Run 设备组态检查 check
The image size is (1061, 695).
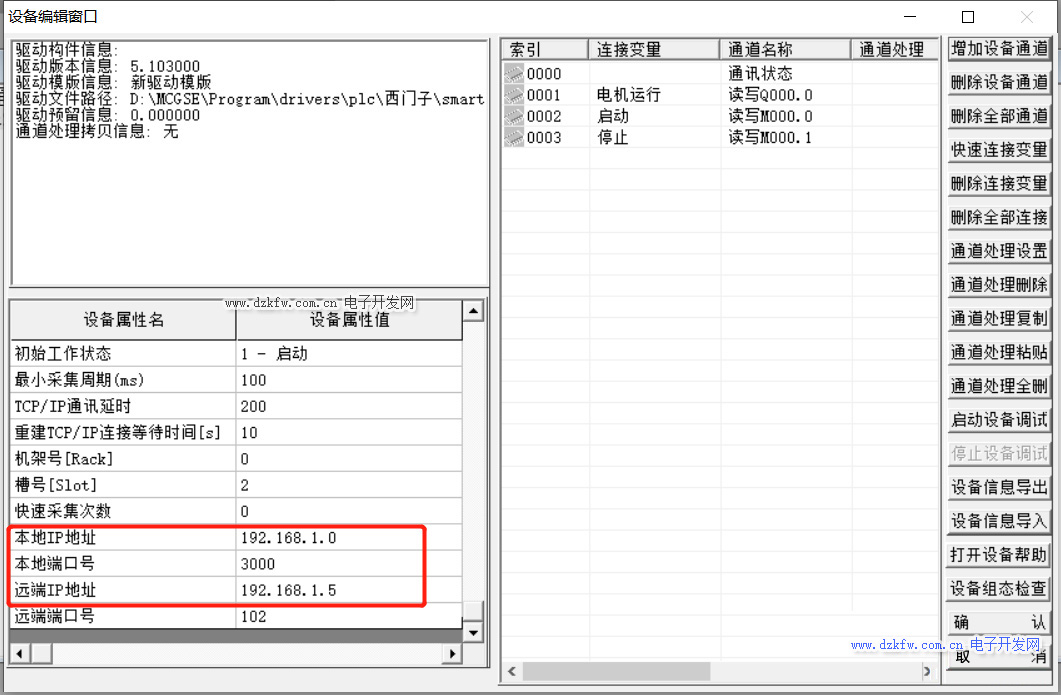(998, 589)
